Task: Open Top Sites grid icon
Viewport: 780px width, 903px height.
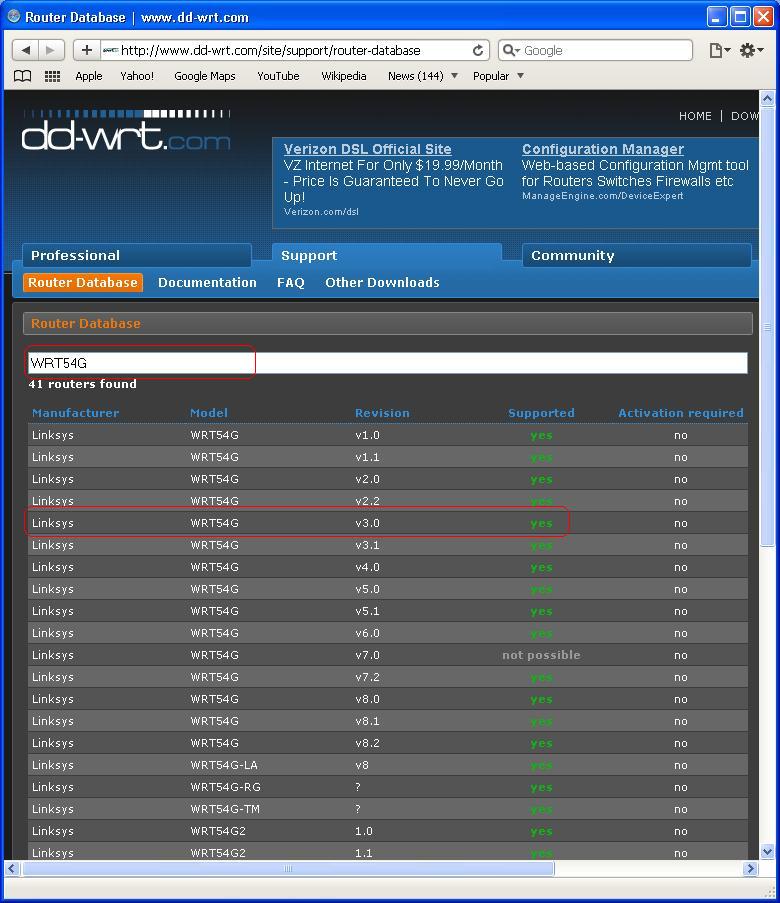Action: [x=52, y=76]
